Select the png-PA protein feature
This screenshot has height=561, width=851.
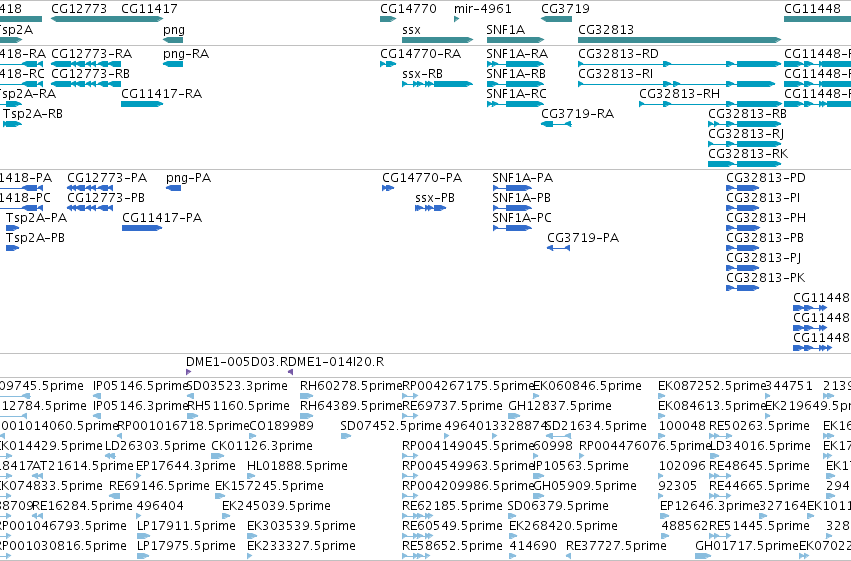click(174, 188)
